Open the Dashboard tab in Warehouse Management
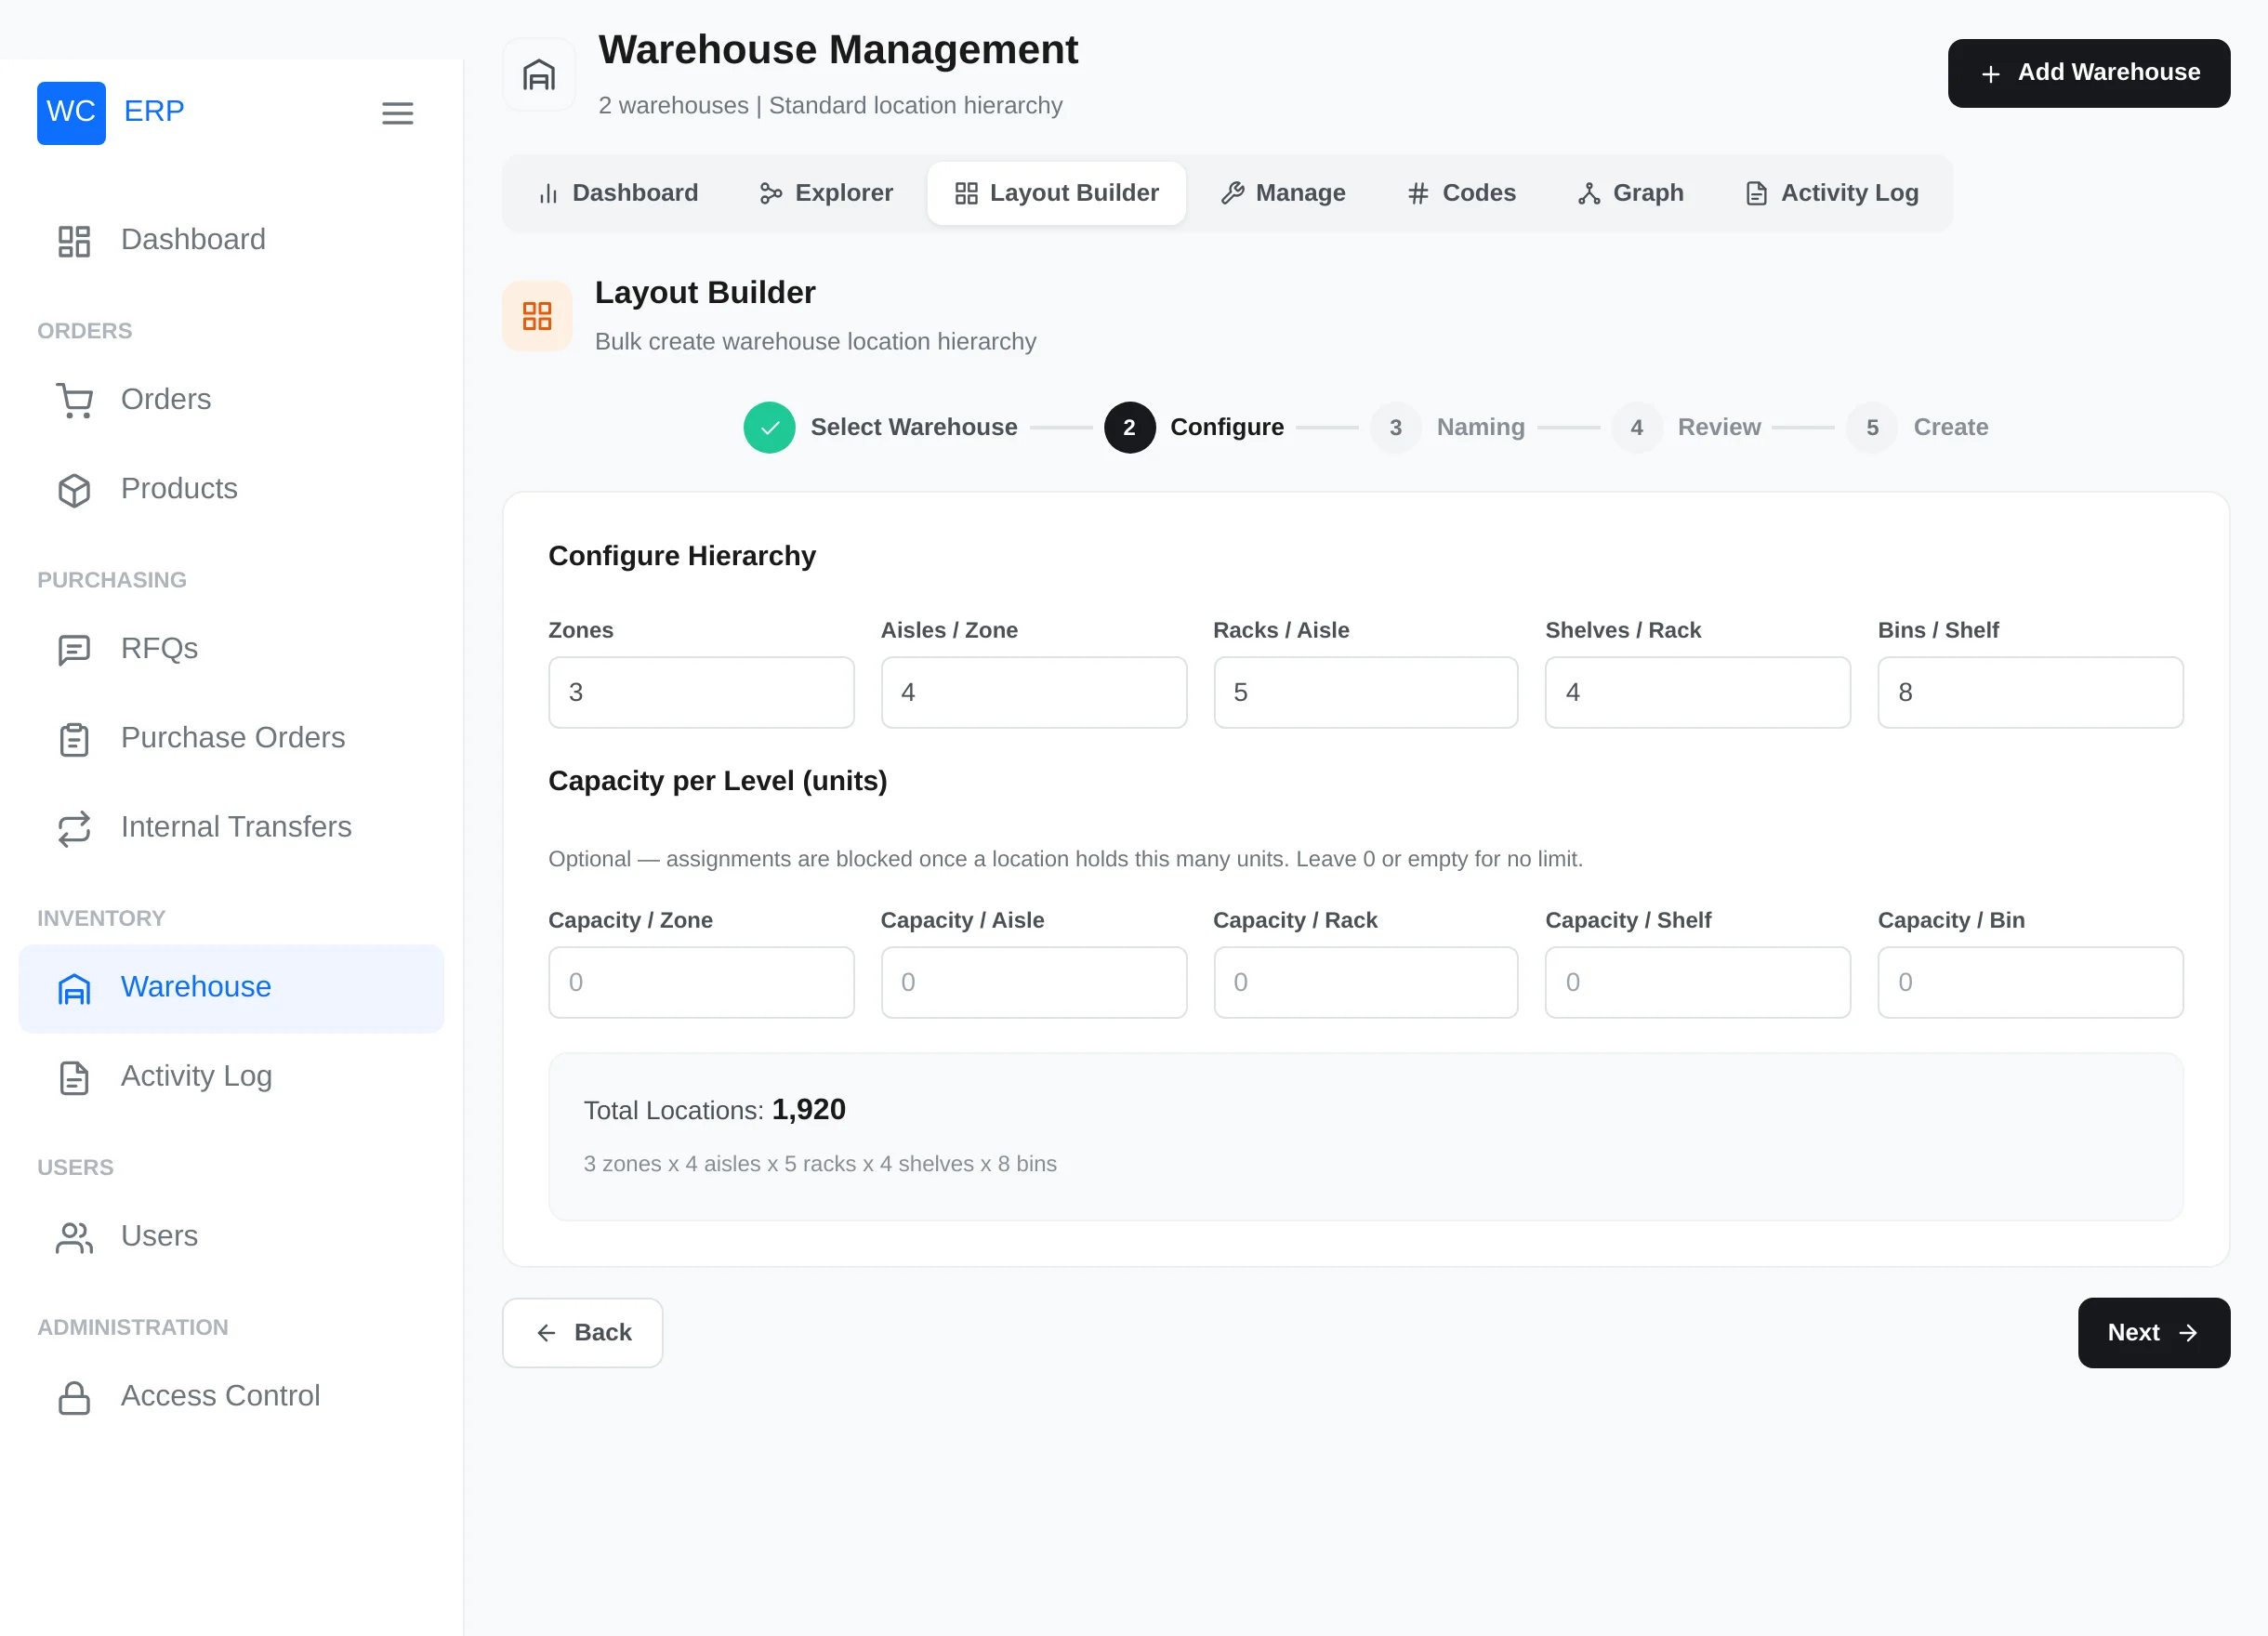The height and width of the screenshot is (1636, 2268). [617, 193]
